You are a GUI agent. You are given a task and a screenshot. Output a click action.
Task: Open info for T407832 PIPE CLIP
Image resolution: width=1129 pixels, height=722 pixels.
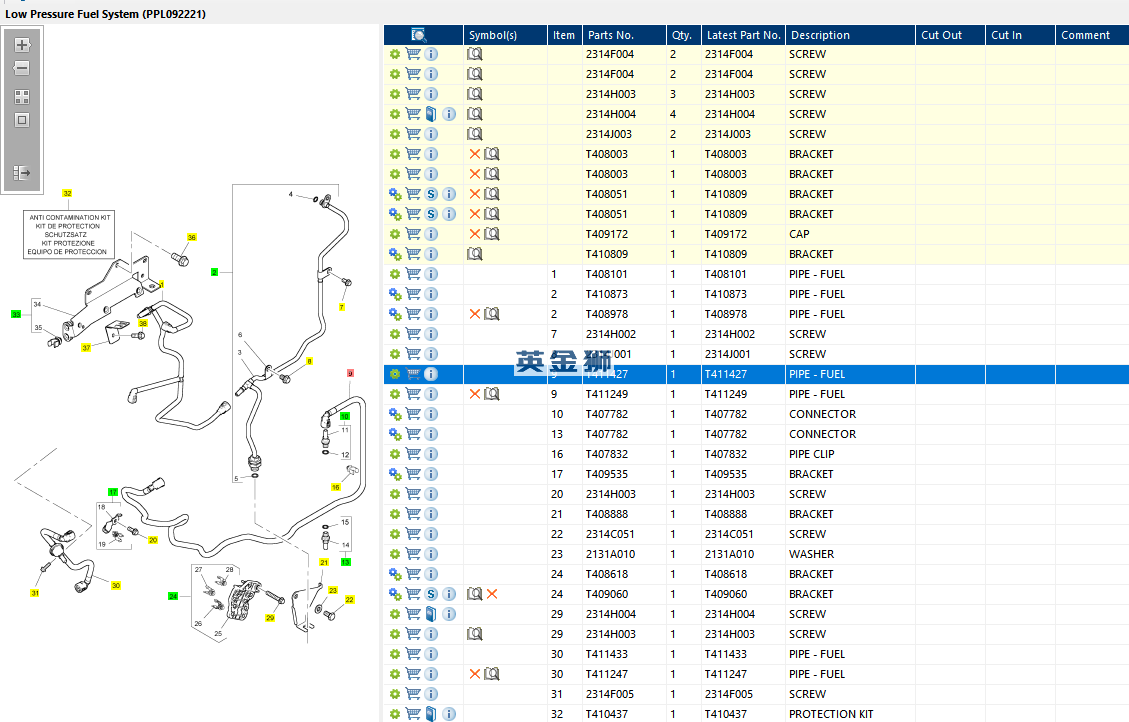(431, 454)
